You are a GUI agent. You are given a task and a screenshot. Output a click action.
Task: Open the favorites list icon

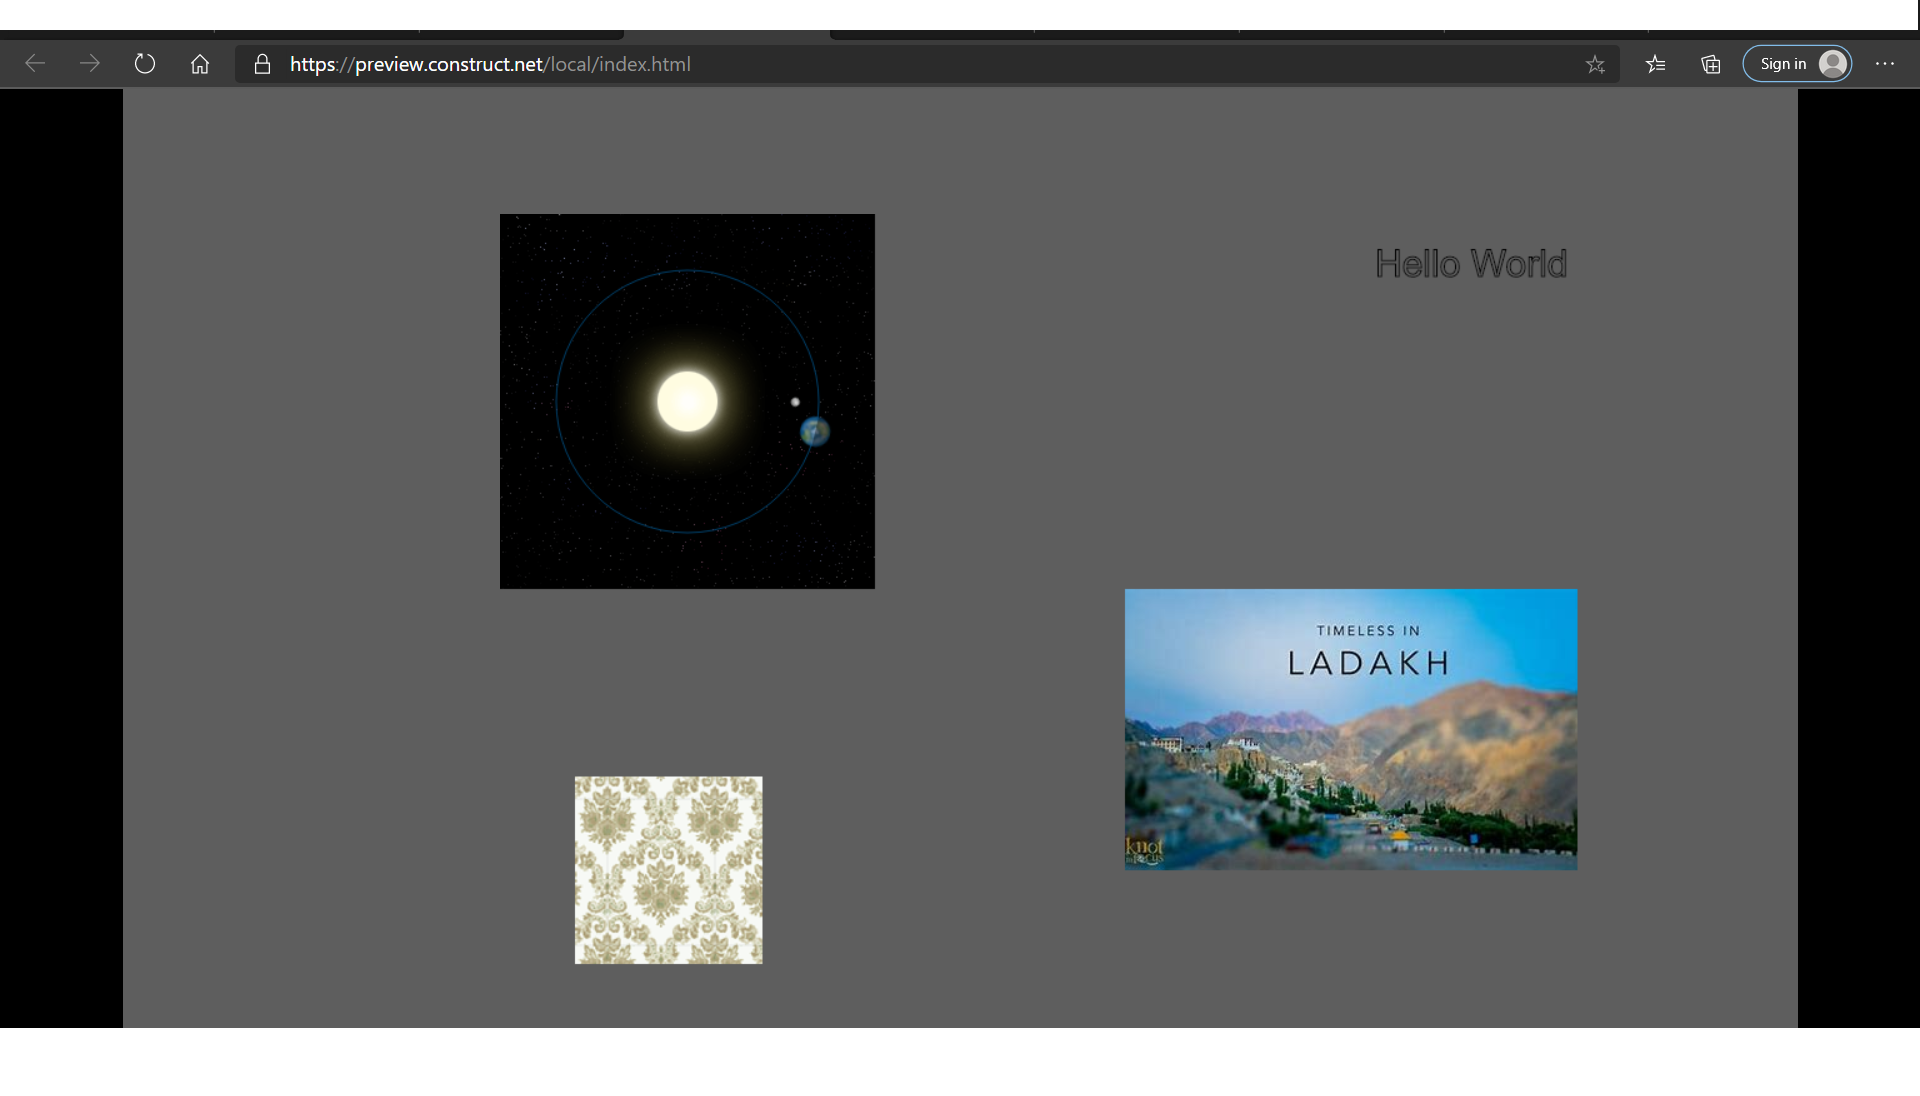click(x=1655, y=64)
